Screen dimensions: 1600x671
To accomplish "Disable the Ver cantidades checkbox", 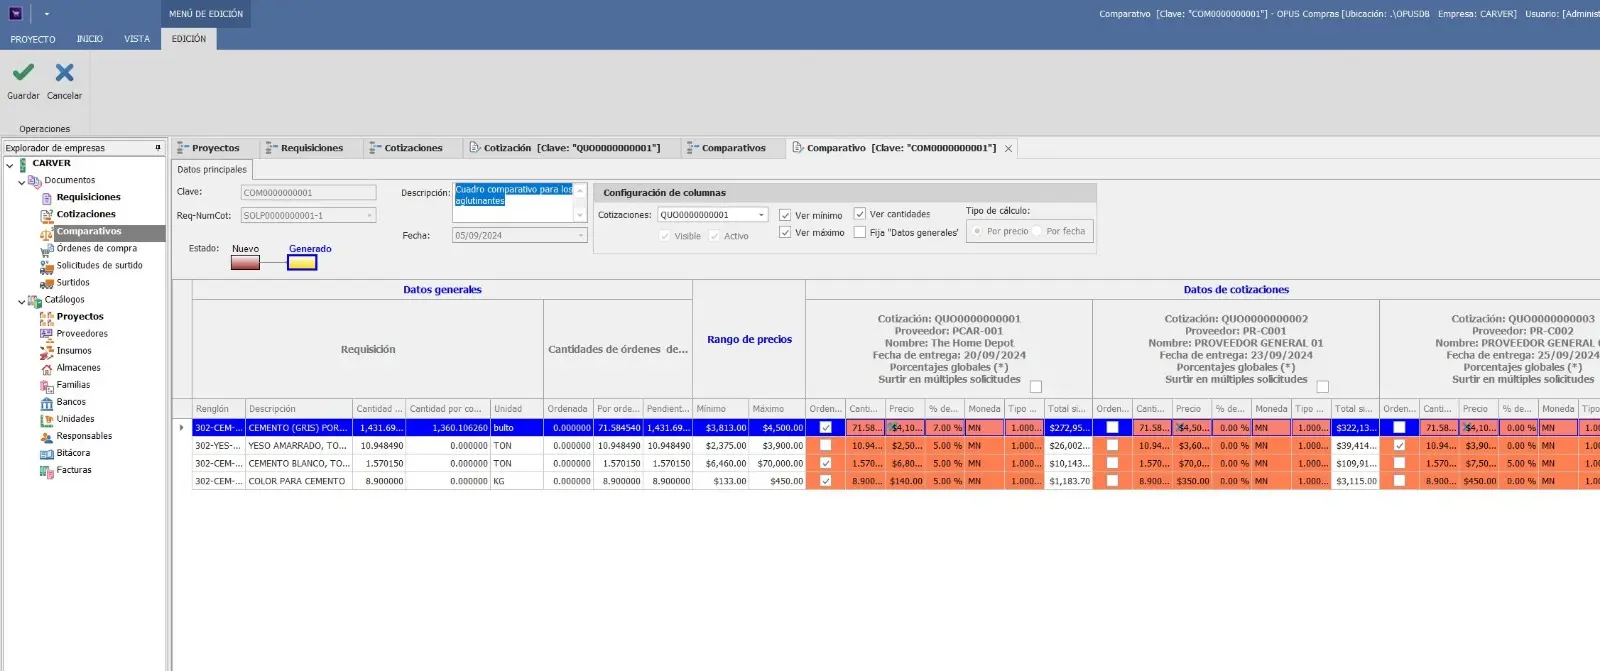I will pos(860,214).
